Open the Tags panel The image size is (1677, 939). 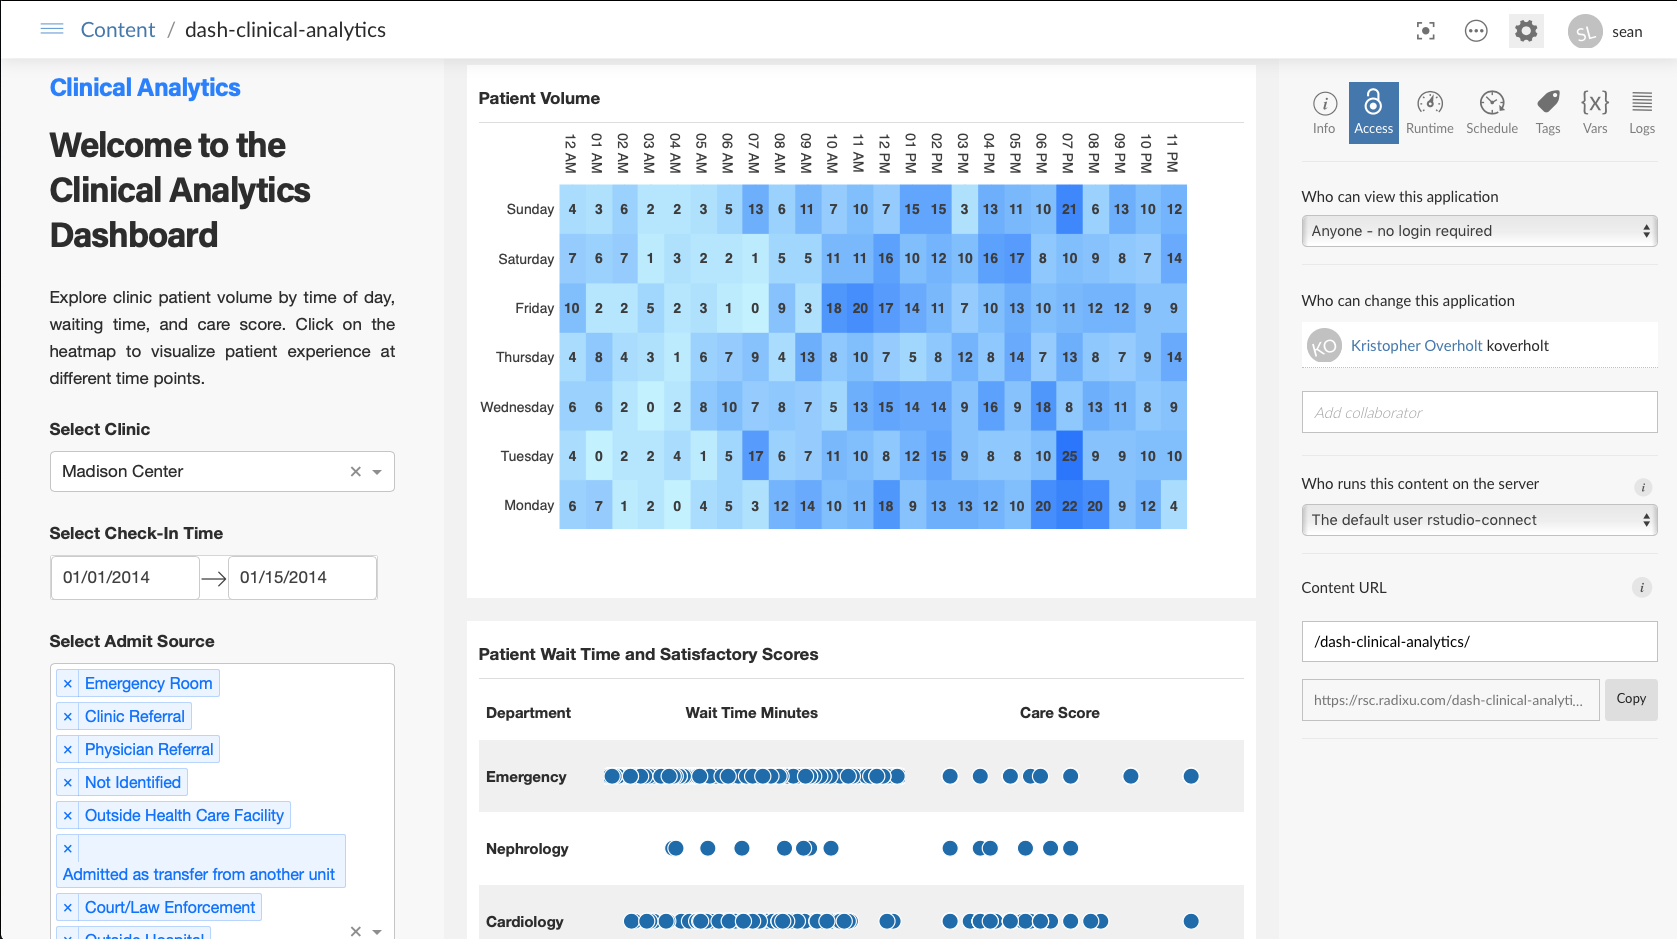(1548, 112)
